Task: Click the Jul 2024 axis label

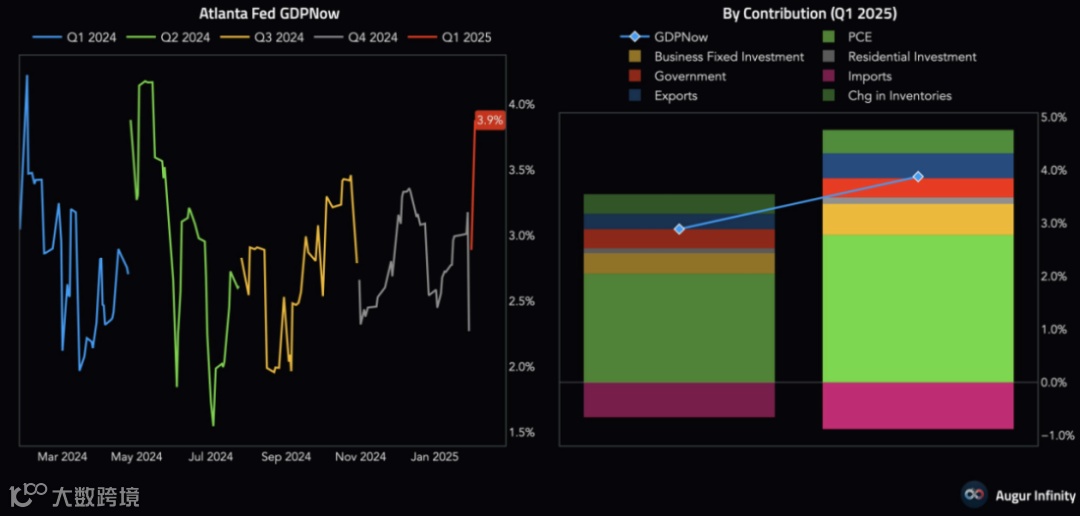Action: point(209,457)
